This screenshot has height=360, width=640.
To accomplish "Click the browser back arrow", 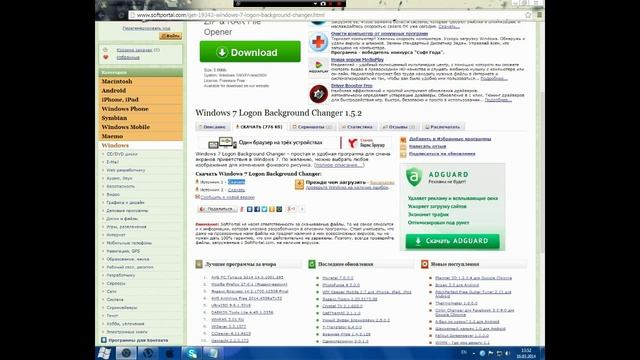I will tap(101, 15).
